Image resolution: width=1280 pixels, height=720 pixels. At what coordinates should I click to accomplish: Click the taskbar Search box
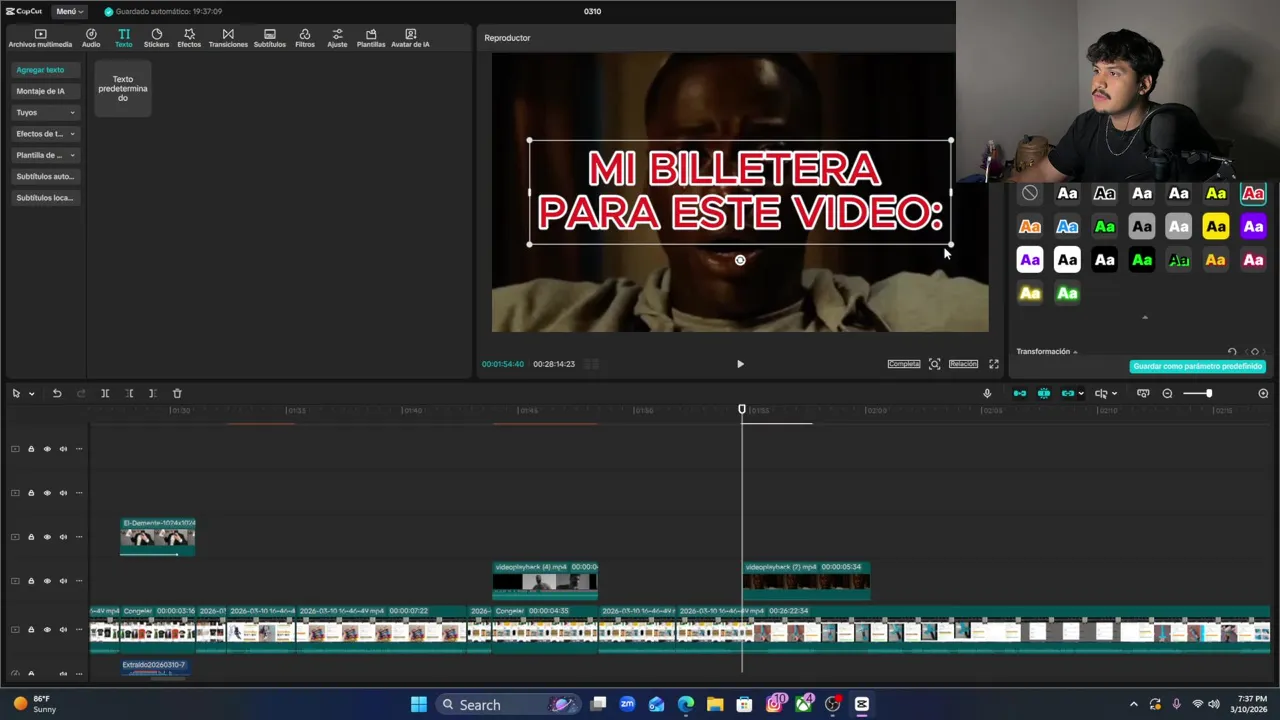pyautogui.click(x=508, y=705)
